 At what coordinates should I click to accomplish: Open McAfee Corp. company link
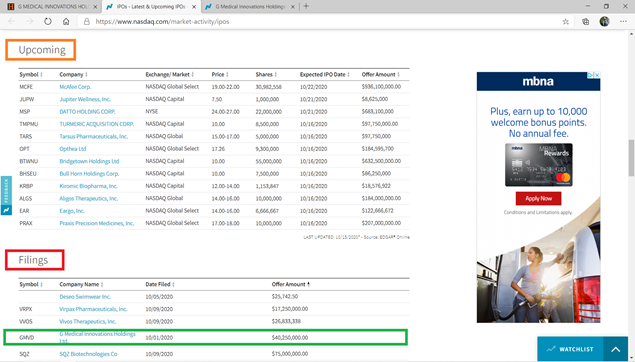click(75, 87)
